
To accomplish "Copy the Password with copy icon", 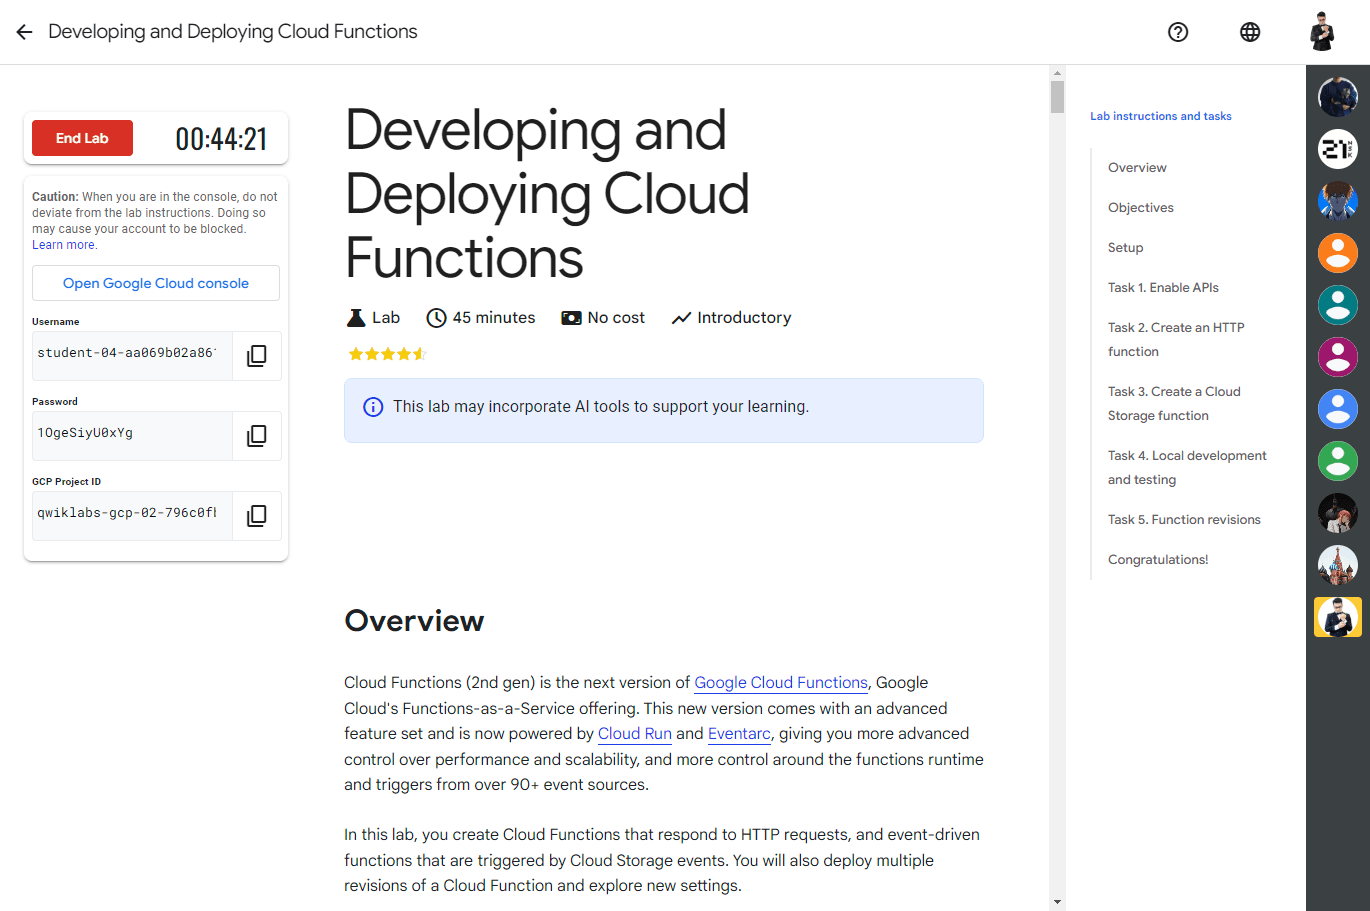I will pyautogui.click(x=257, y=436).
